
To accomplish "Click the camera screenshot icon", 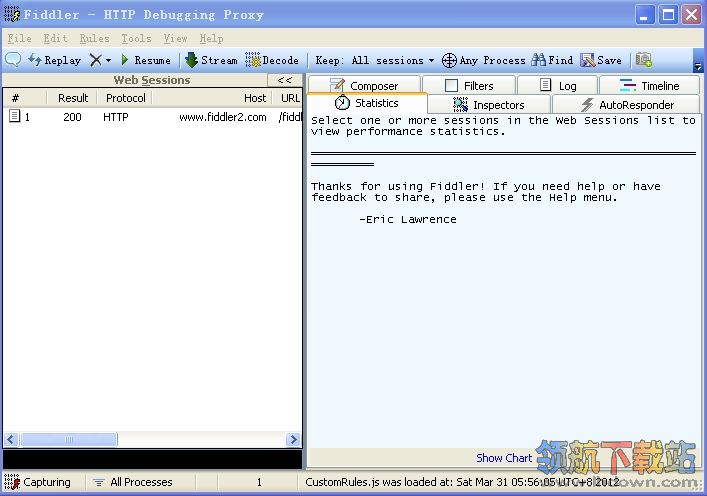I will (644, 60).
